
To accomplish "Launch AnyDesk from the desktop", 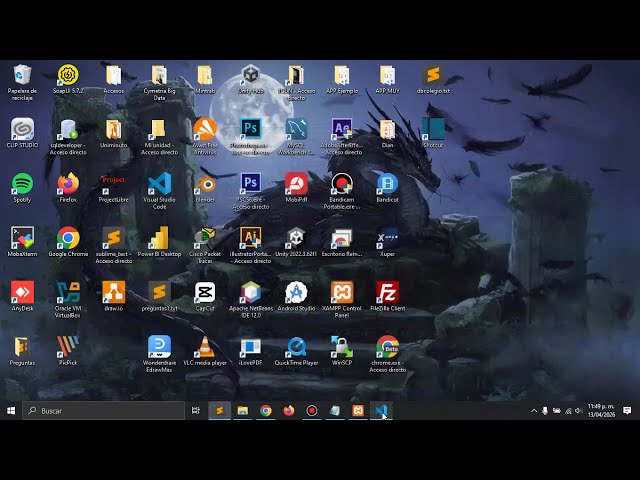I will 22,296.
